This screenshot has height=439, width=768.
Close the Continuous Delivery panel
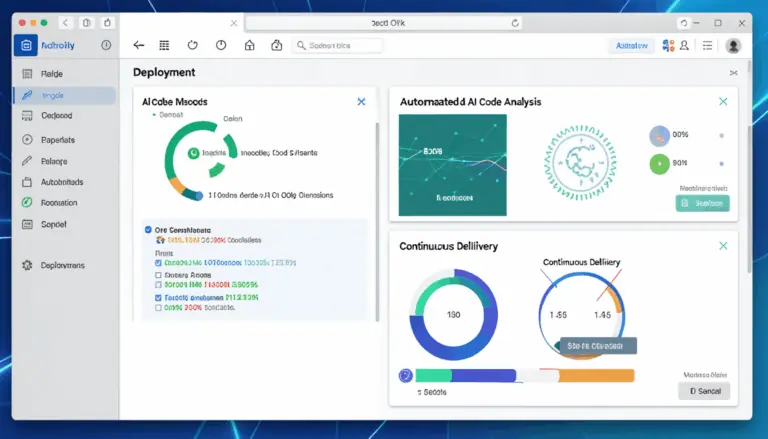tap(723, 245)
